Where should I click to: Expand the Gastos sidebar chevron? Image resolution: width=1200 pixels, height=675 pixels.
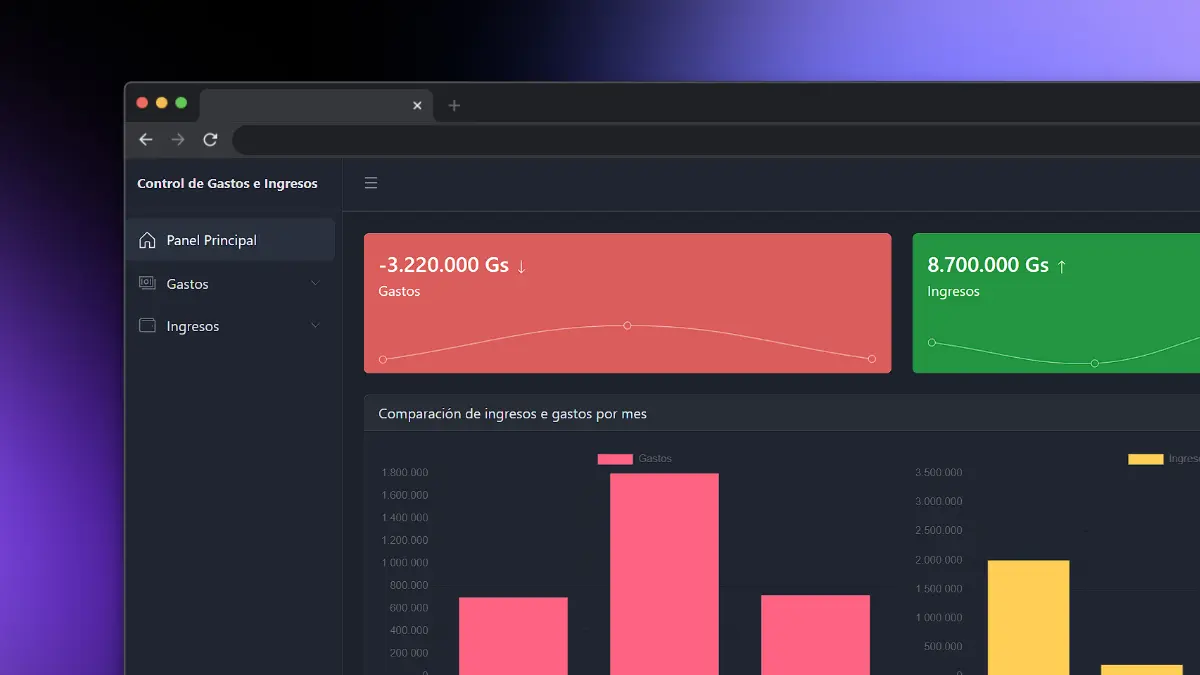(x=316, y=284)
